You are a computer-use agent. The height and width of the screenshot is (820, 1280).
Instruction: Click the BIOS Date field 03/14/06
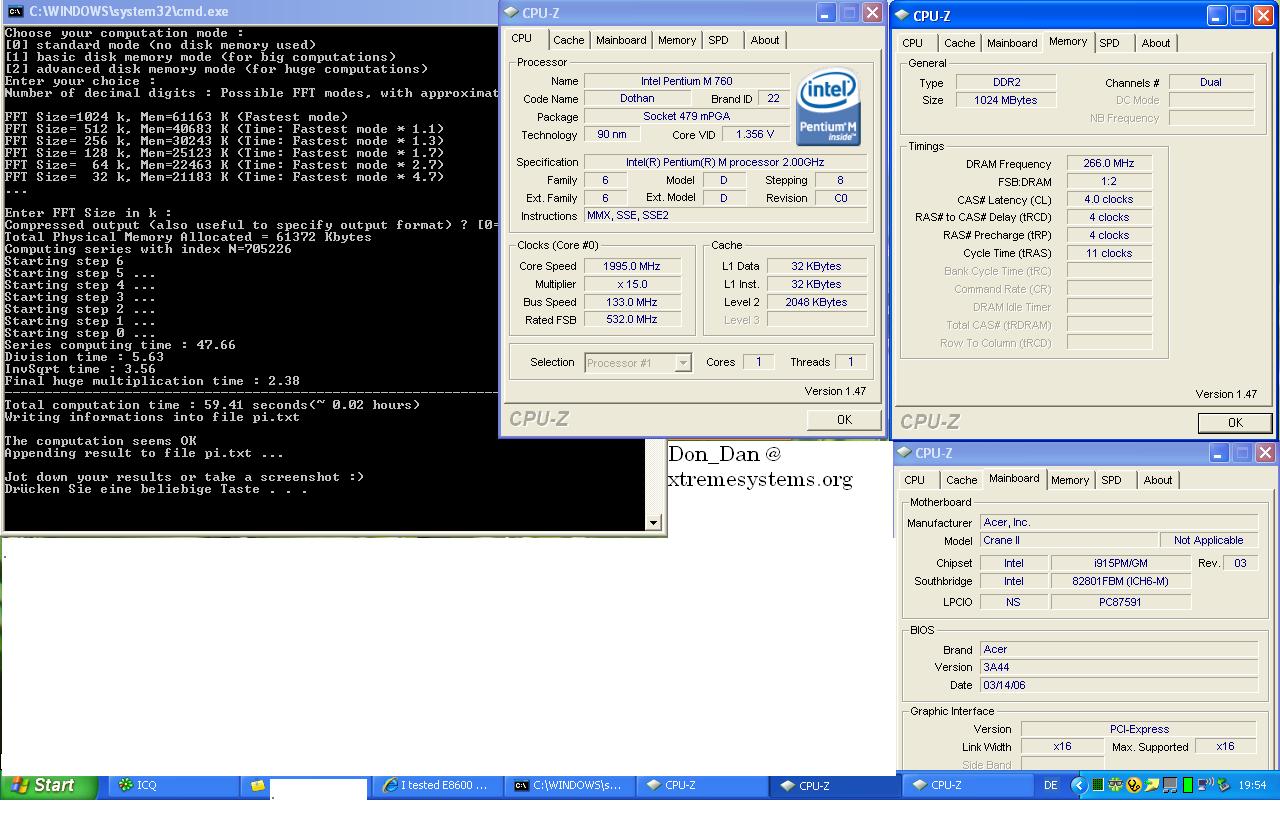point(1118,685)
